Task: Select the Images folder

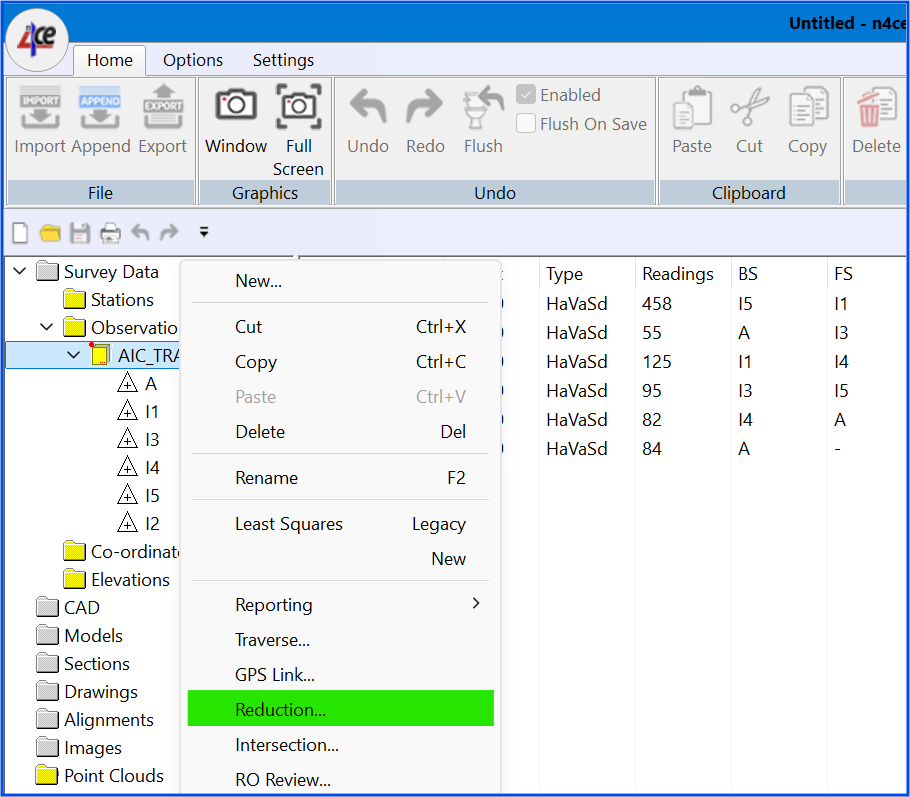Action: (x=79, y=747)
